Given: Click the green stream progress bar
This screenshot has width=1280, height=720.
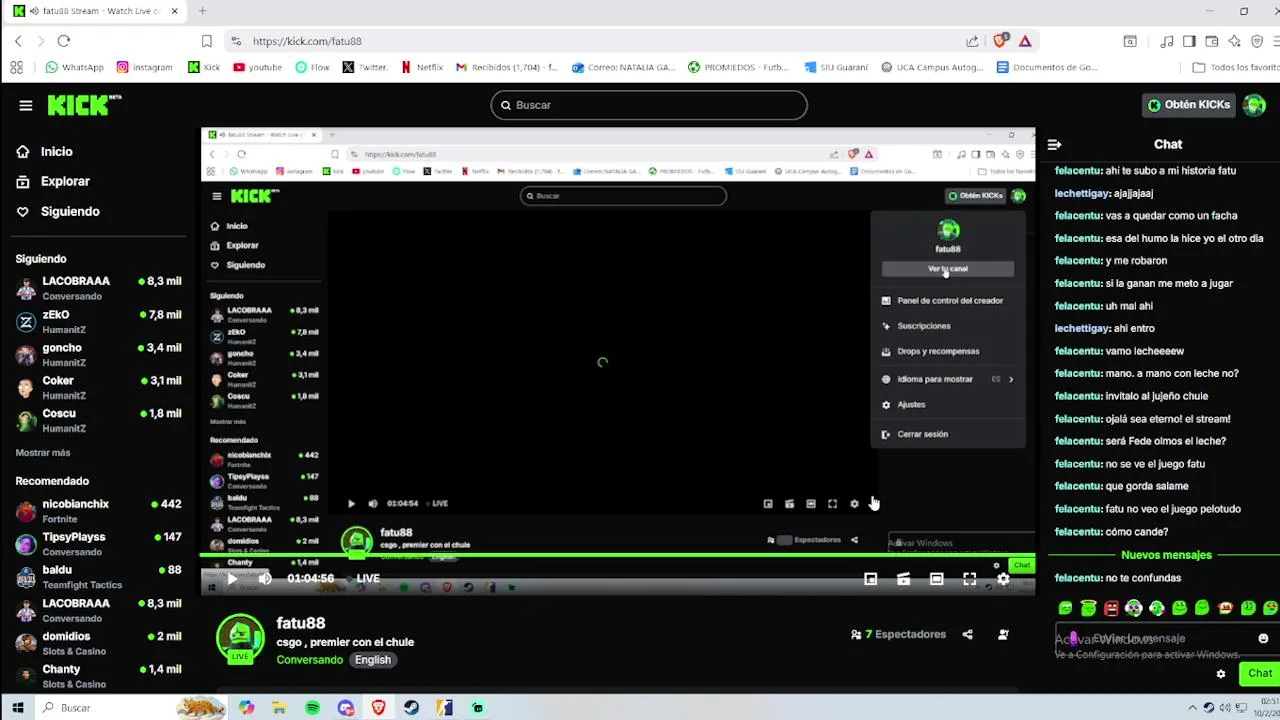Looking at the screenshot, I should pyautogui.click(x=618, y=555).
